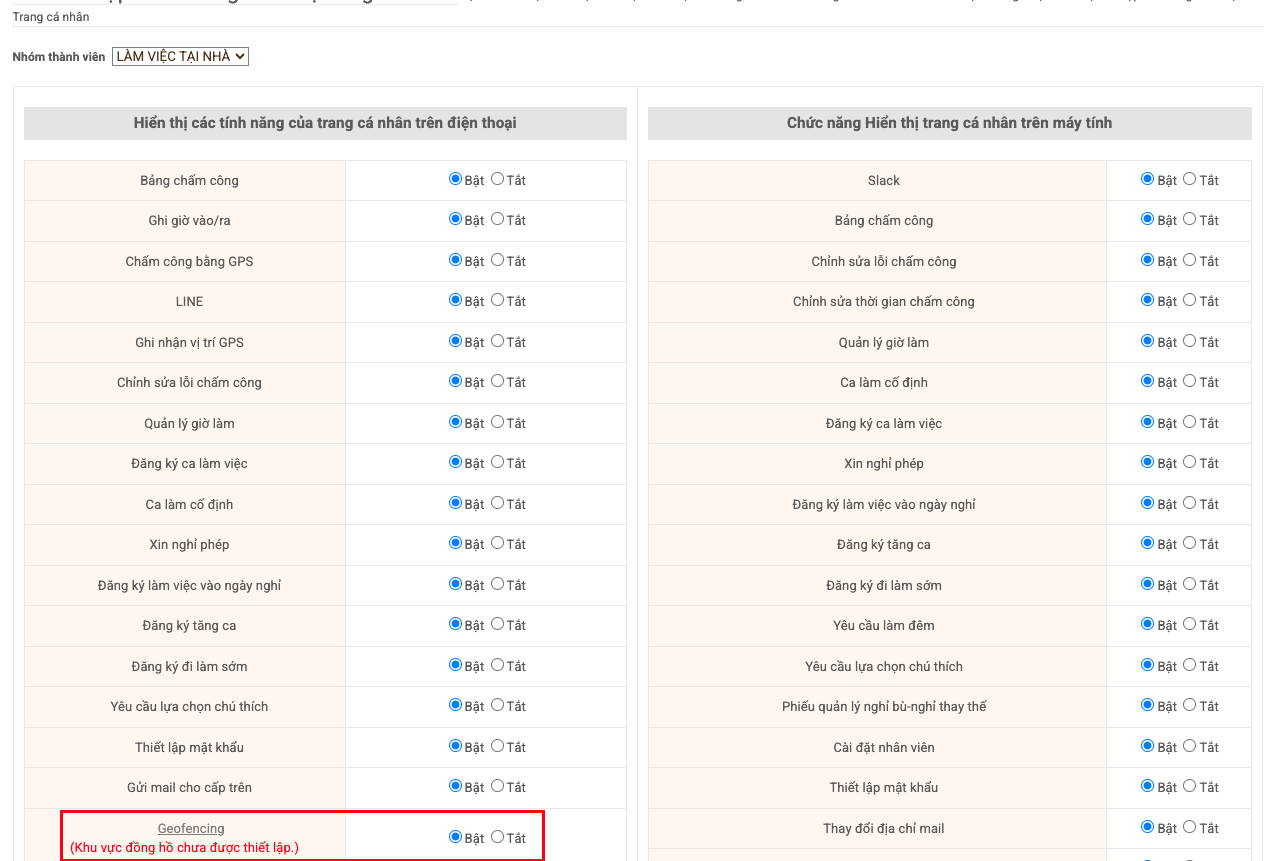Click the Trang cá nhân breadcrumb text
Image resolution: width=1264 pixels, height=861 pixels.
pos(51,17)
